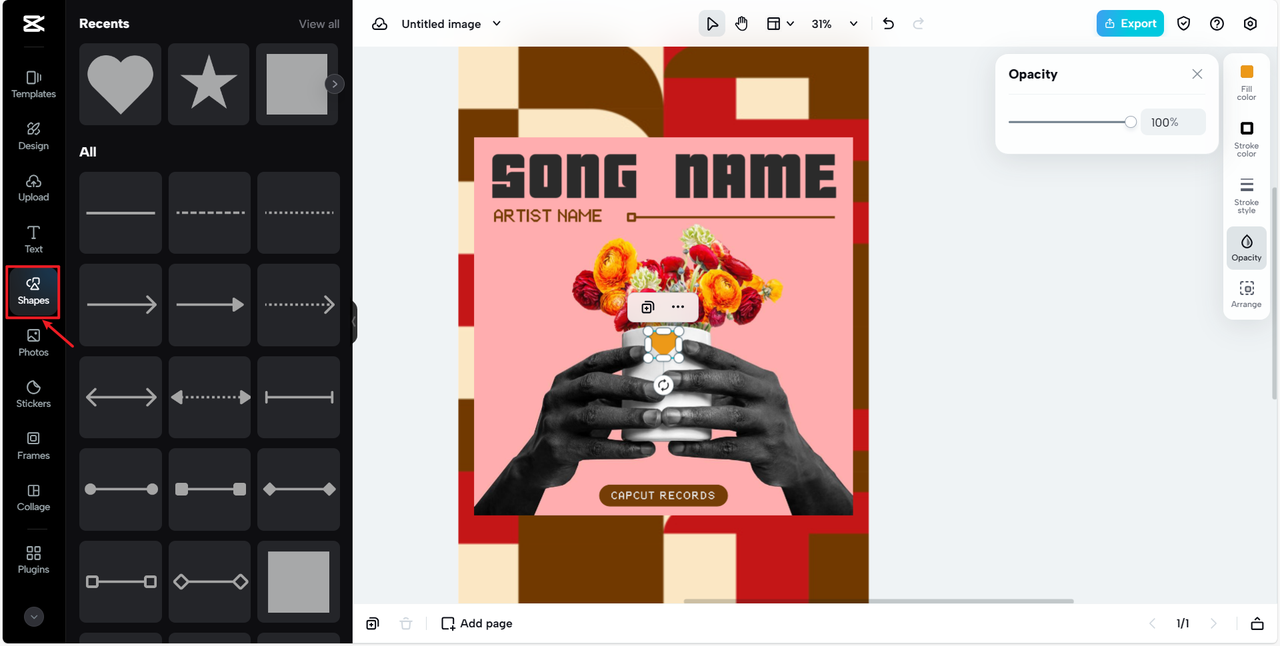Insert the star shape from Recents

[209, 84]
